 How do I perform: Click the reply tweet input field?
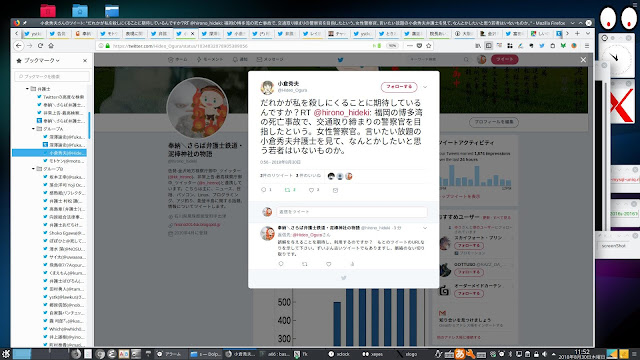352,212
